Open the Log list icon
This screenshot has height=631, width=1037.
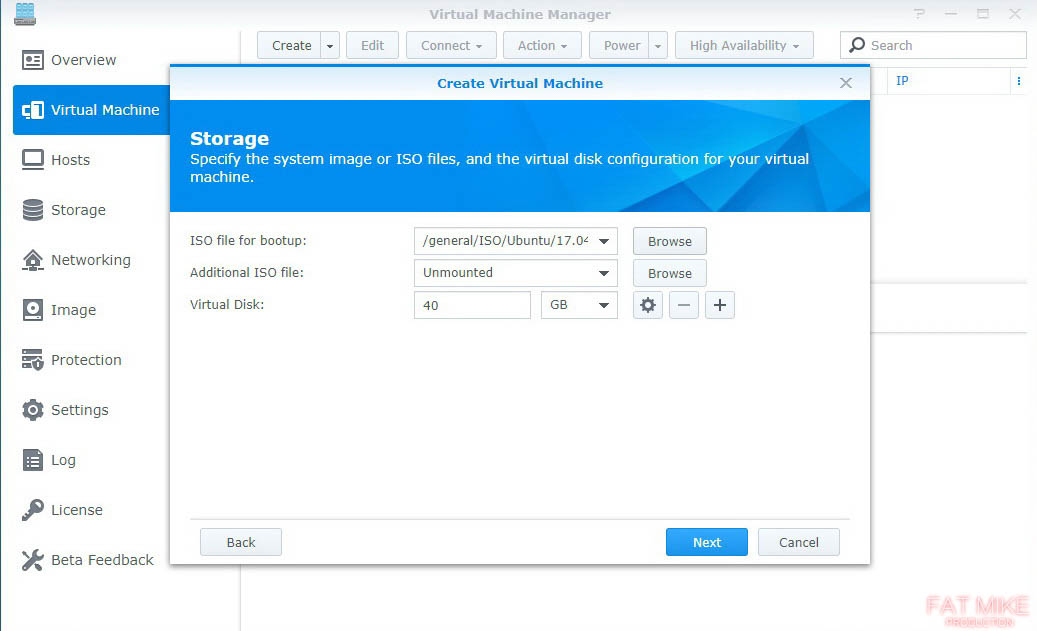pyautogui.click(x=32, y=460)
